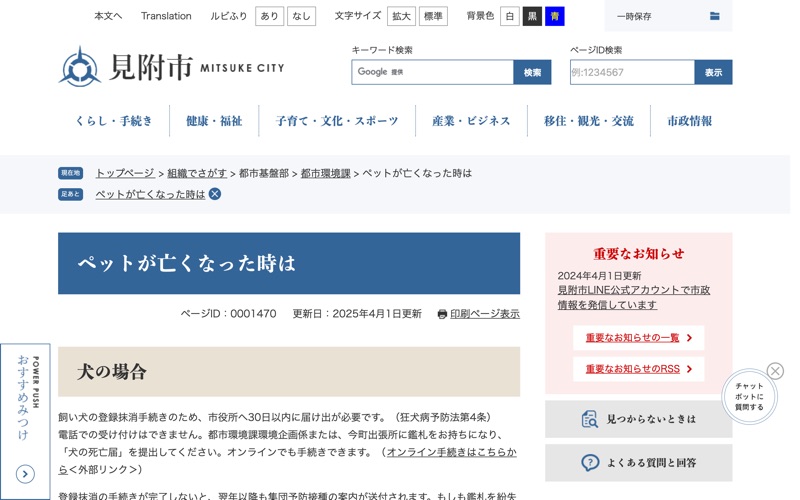
Task: Close the chatbot bubble with the X button
Action: click(x=775, y=371)
